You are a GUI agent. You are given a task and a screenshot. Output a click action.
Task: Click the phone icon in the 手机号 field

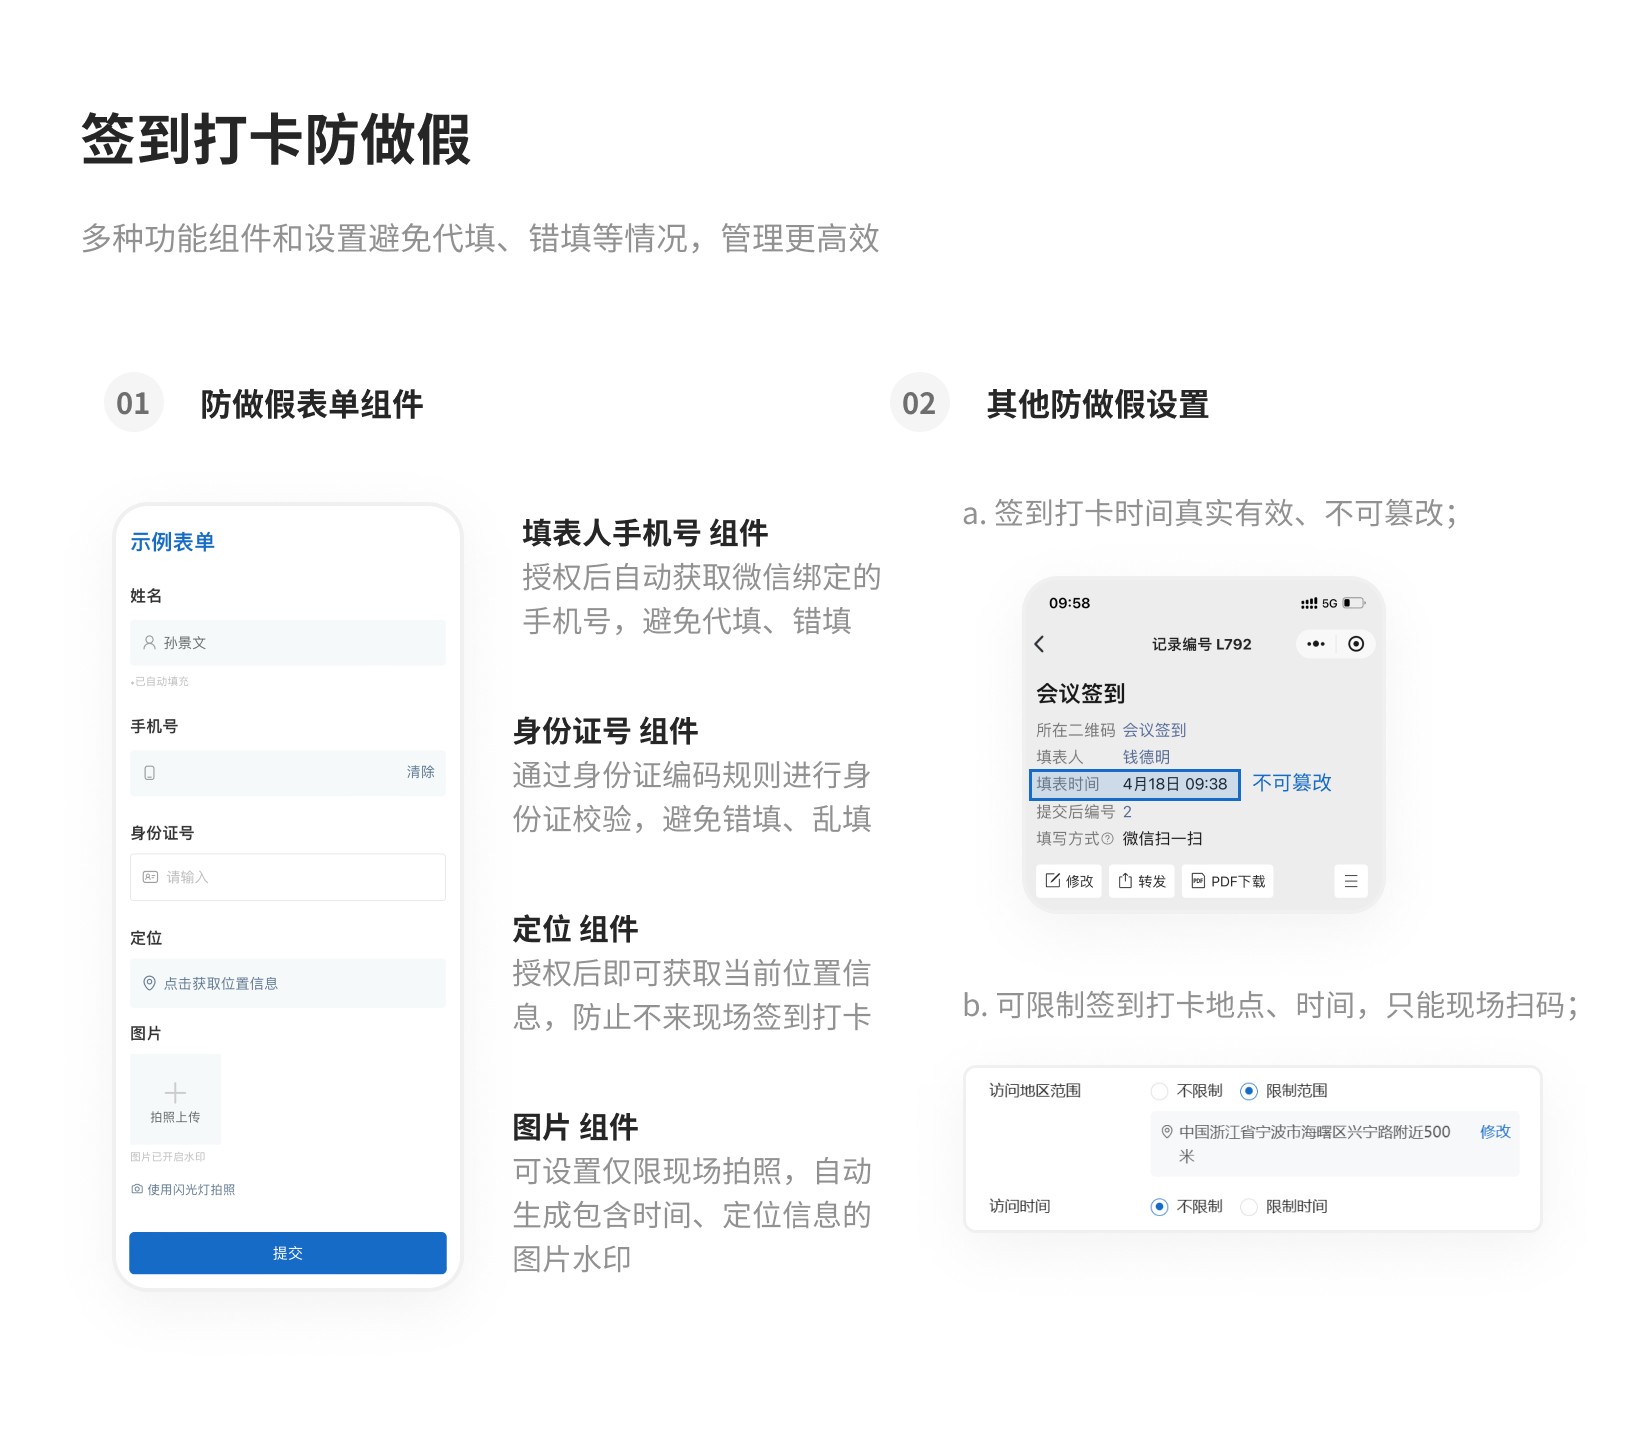pyautogui.click(x=149, y=773)
